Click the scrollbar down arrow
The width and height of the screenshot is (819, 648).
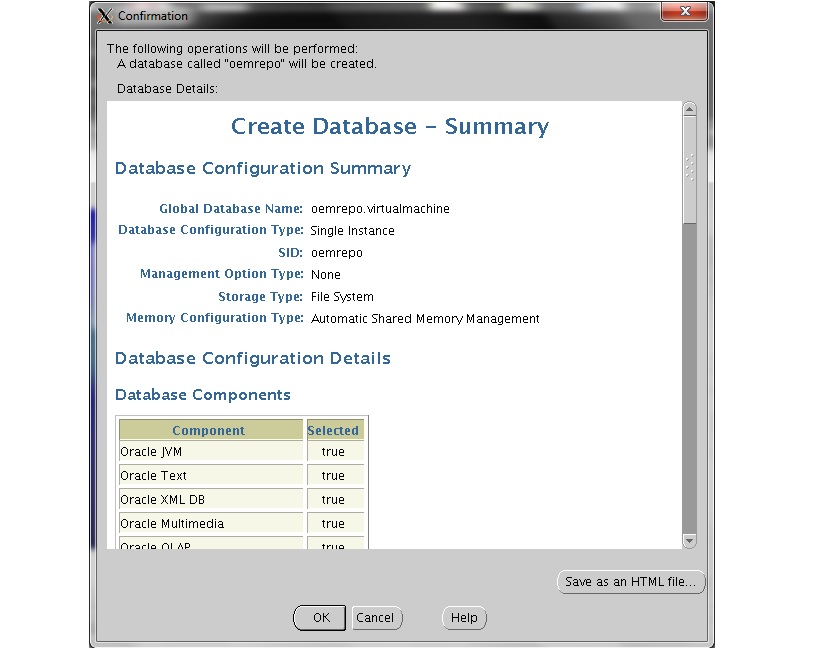point(690,540)
